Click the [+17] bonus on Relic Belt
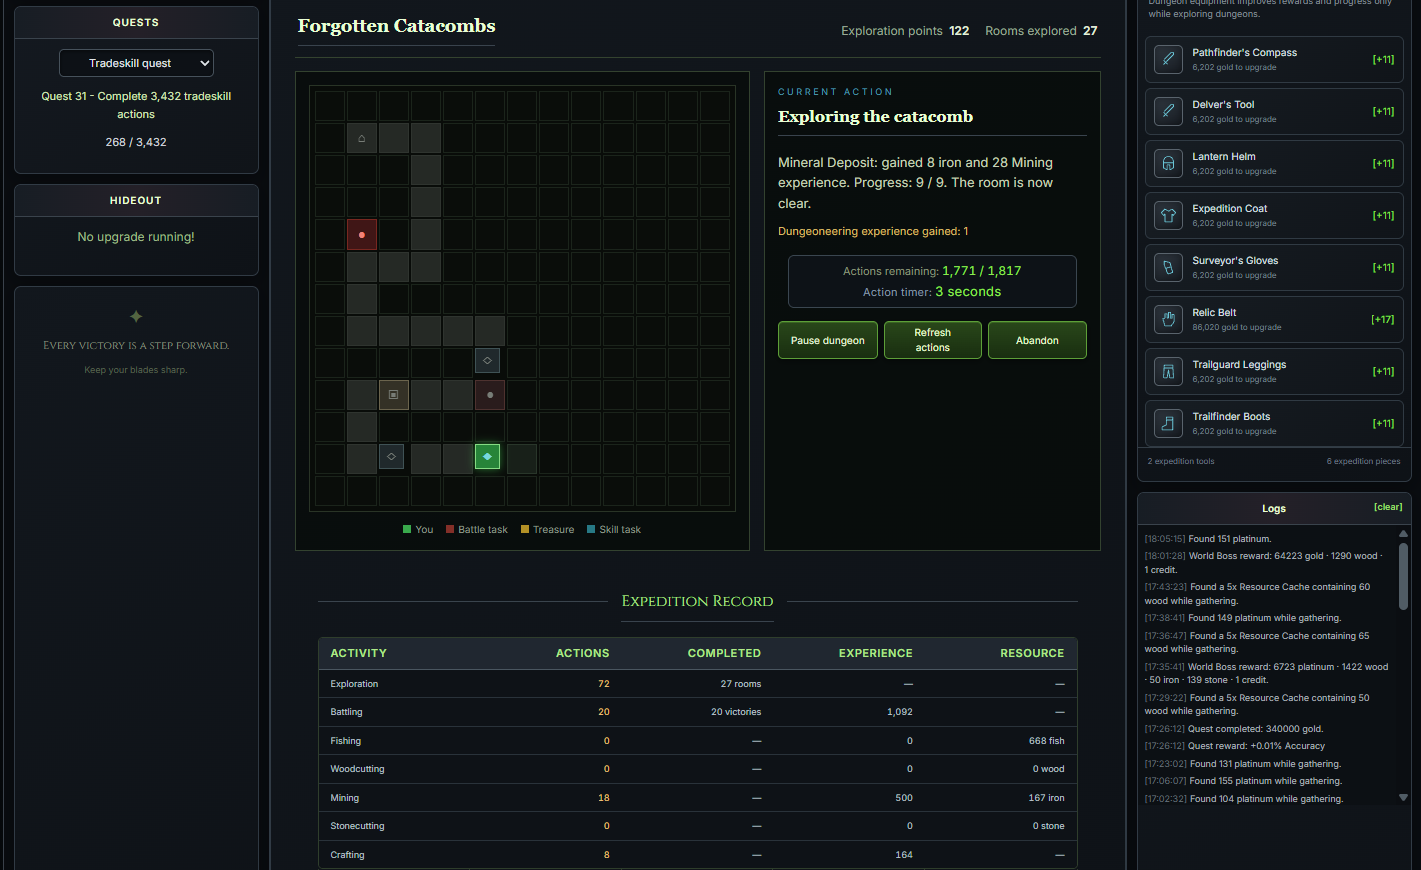 [1382, 319]
